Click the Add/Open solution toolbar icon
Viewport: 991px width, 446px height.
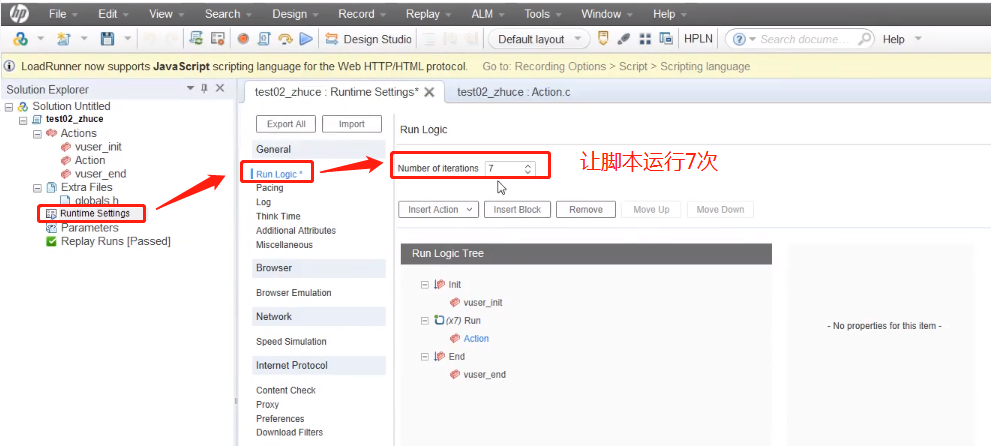[x=20, y=39]
